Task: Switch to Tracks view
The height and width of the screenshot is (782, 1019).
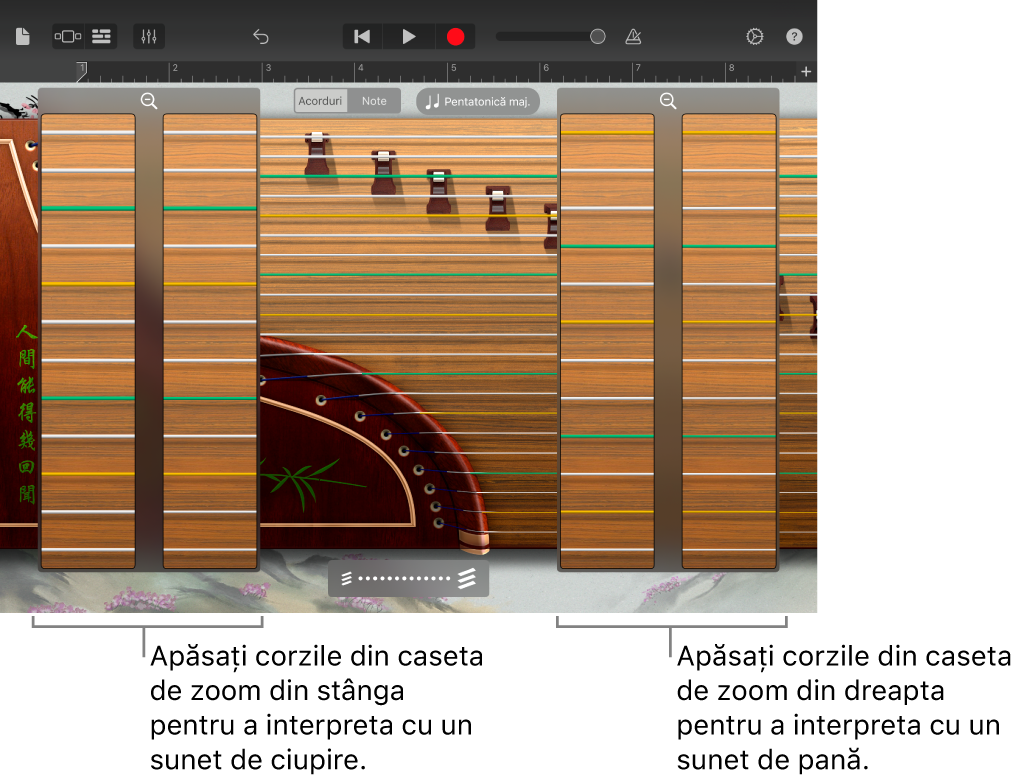Action: tap(100, 36)
